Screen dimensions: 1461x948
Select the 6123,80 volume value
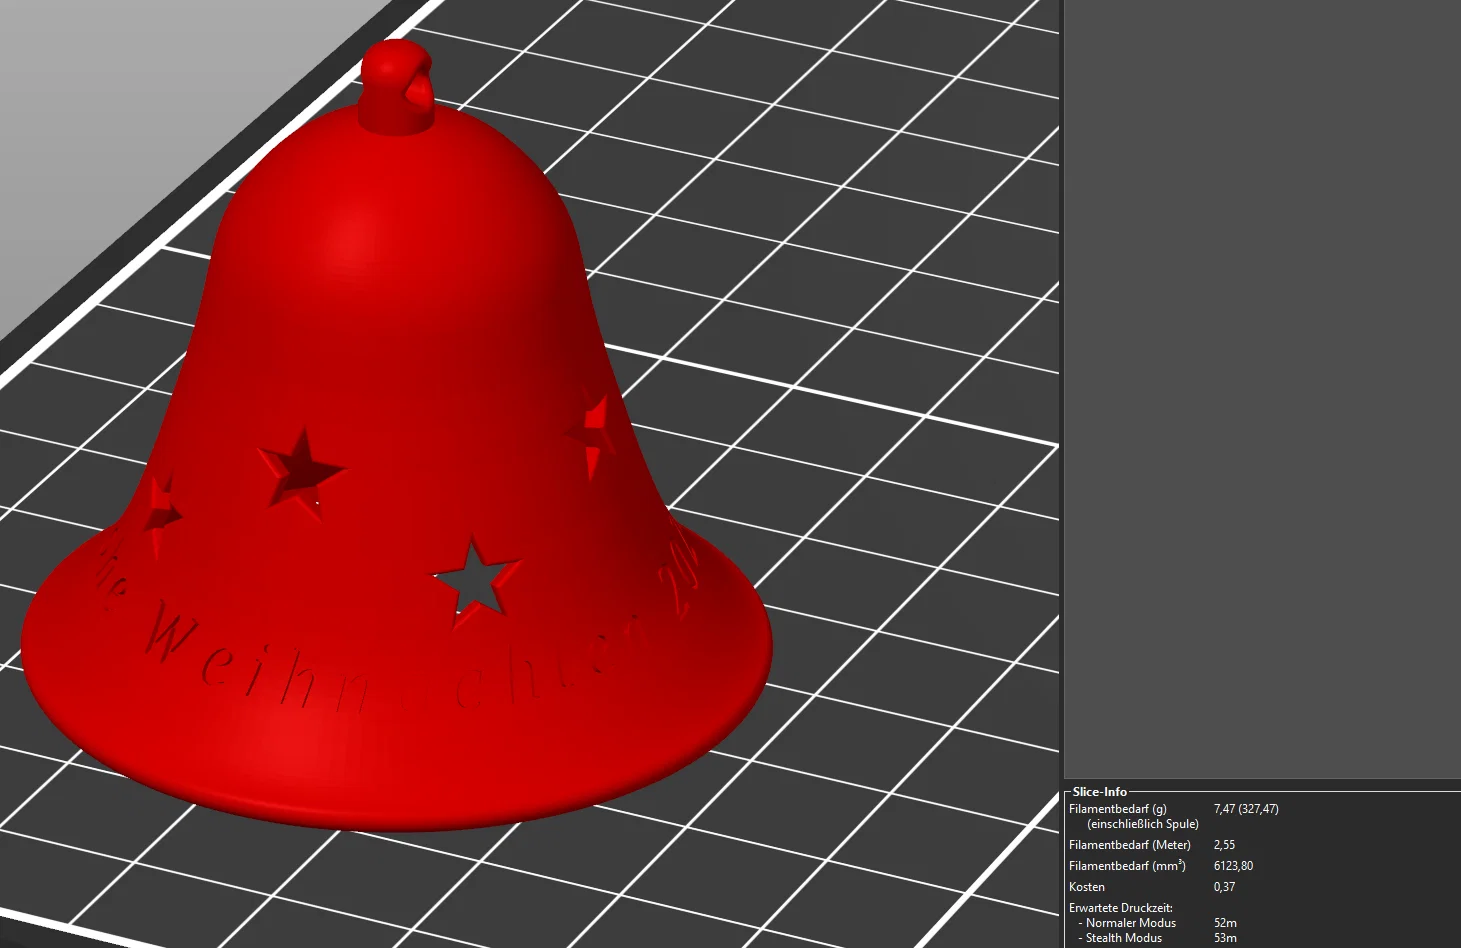(1234, 866)
